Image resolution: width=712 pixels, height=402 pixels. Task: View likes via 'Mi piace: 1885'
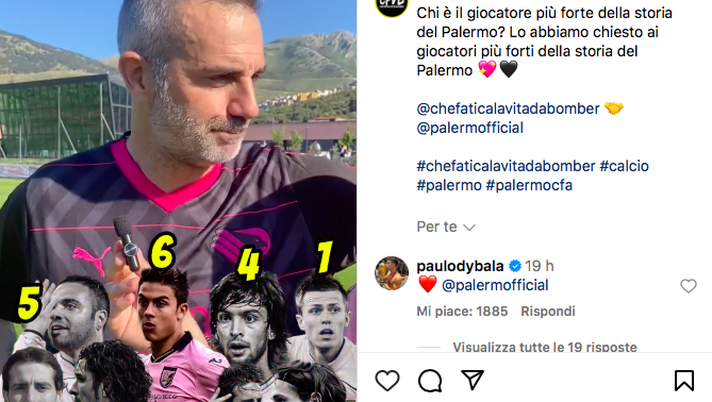pos(462,311)
